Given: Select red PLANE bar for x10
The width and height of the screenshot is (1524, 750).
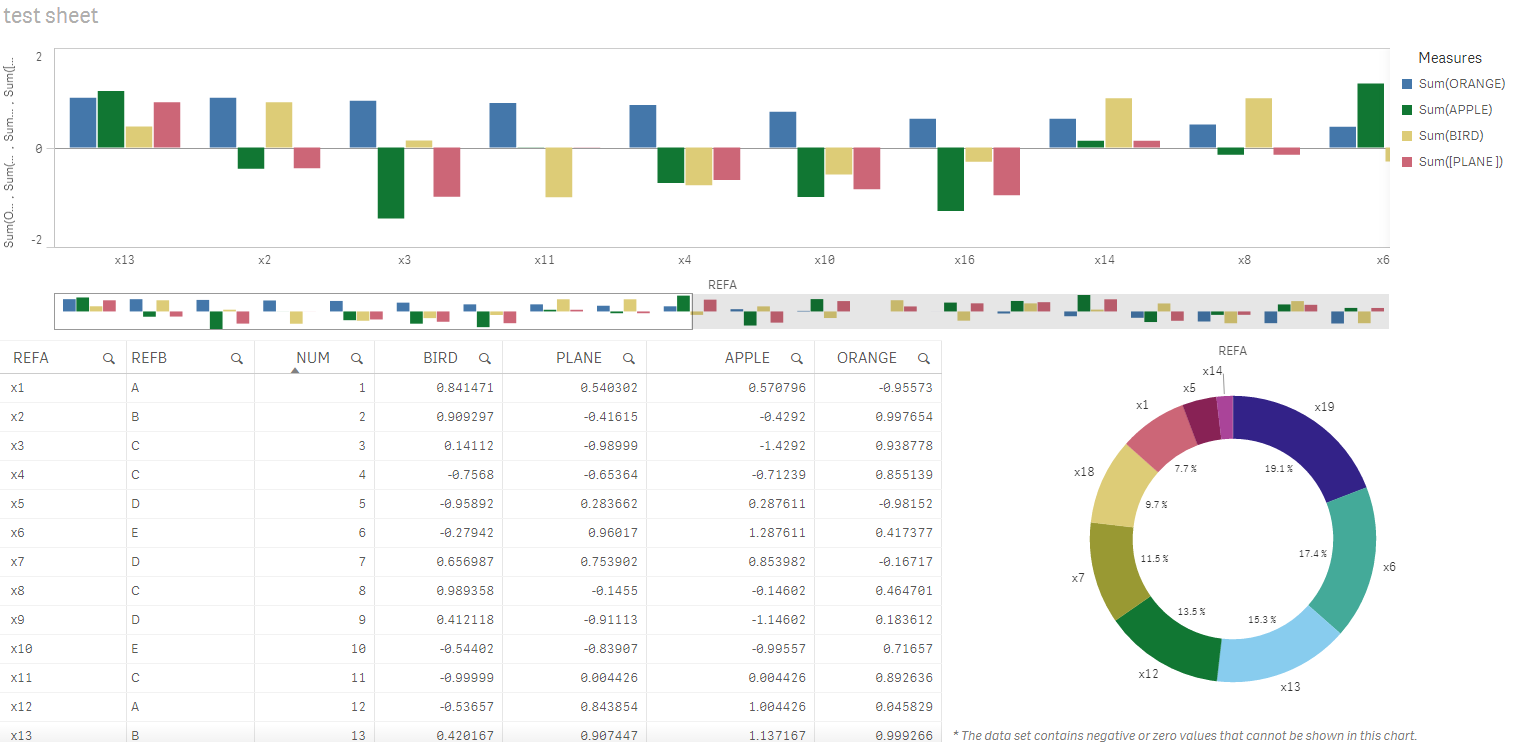Looking at the screenshot, I should pyautogui.click(x=867, y=168).
